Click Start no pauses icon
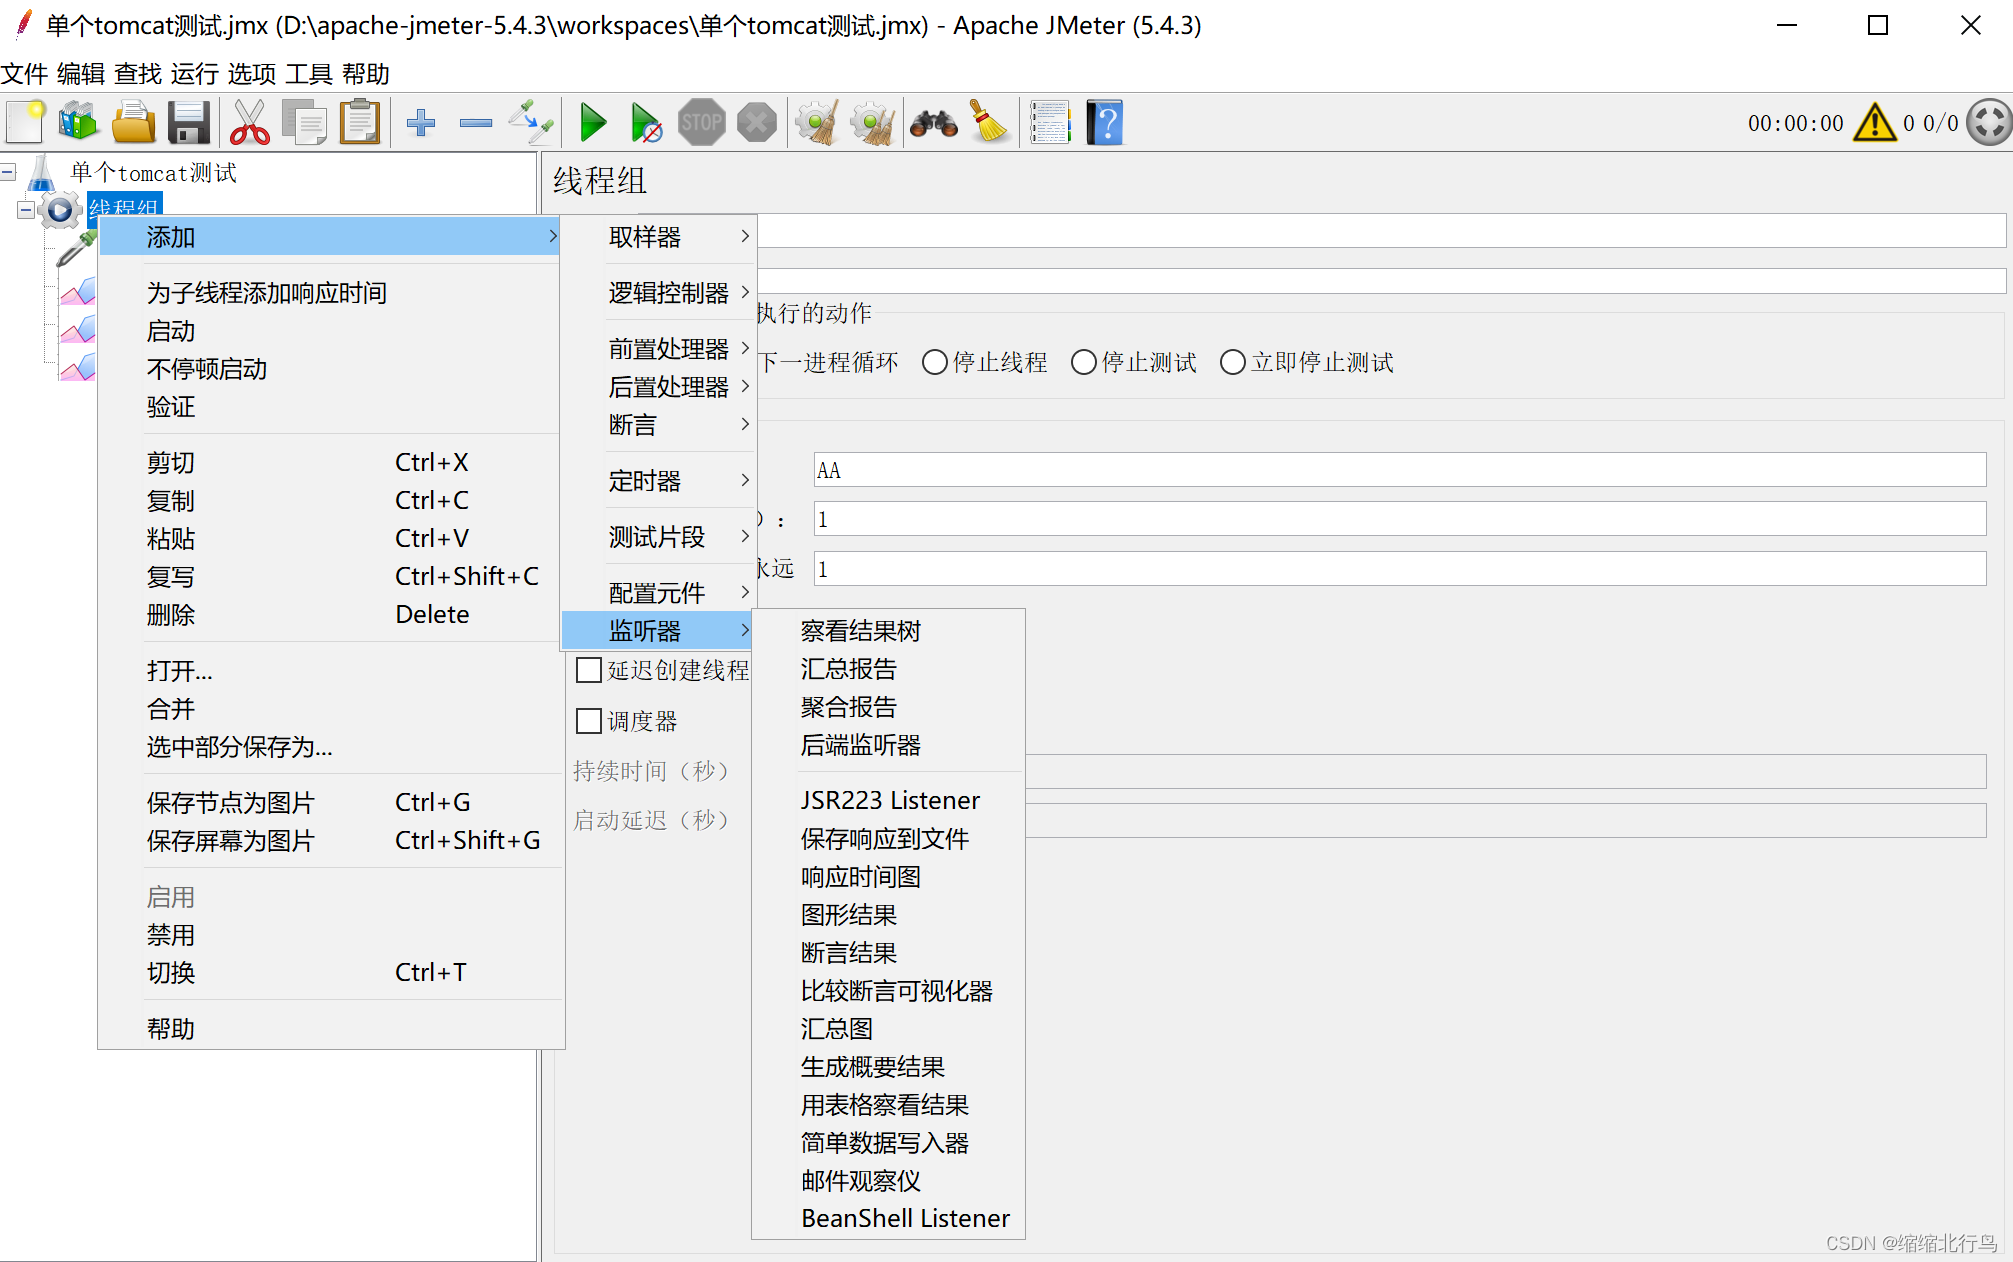The image size is (2013, 1262). pos(646,123)
